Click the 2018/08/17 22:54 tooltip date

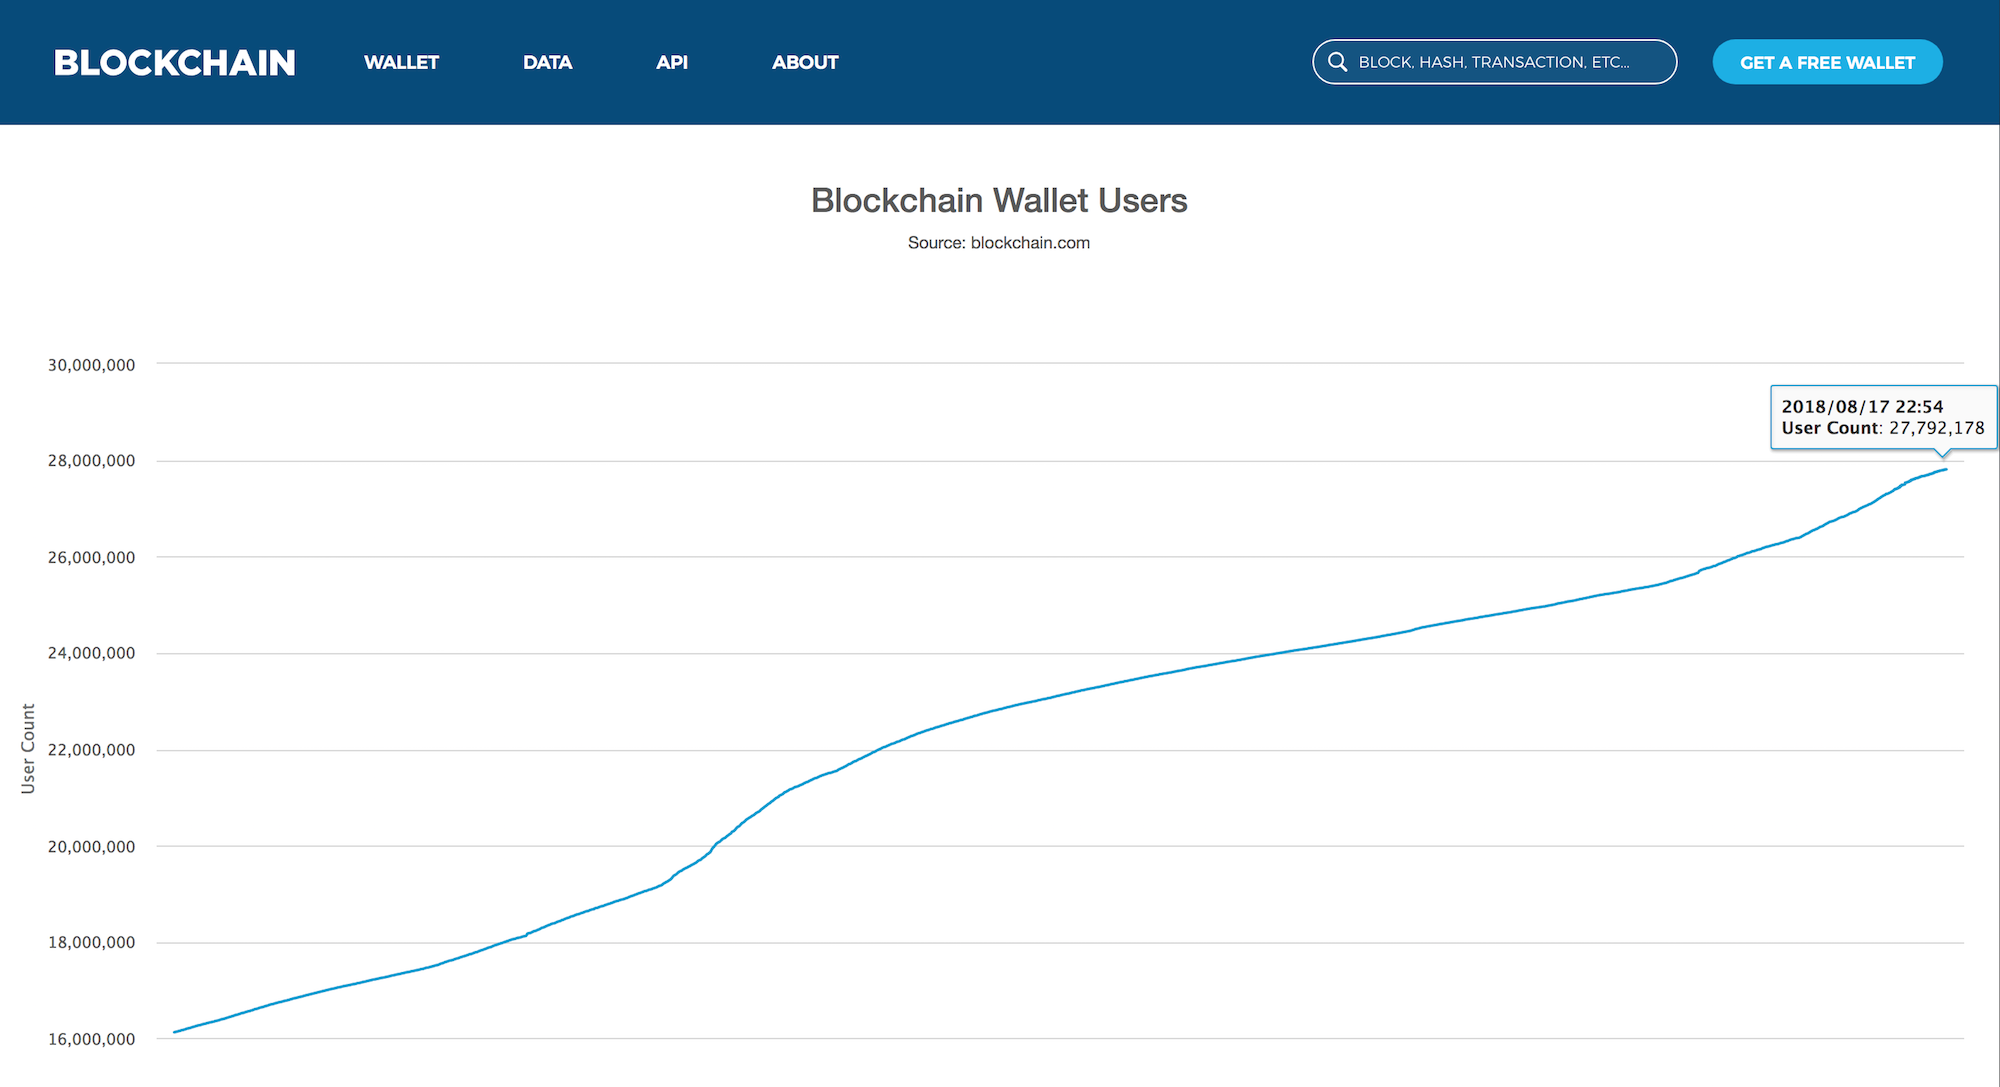pos(1862,407)
